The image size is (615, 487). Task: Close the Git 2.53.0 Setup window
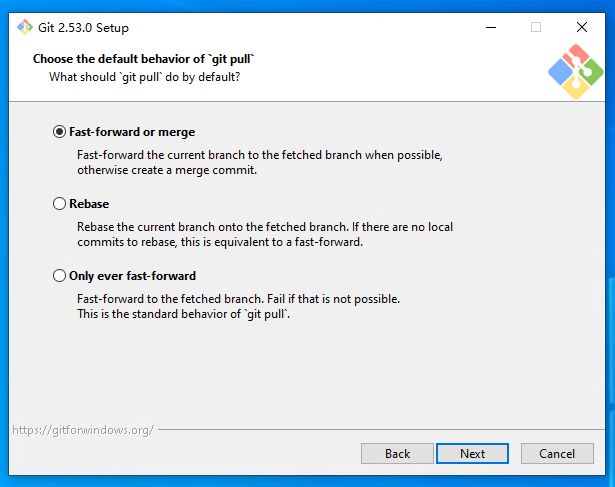tap(582, 27)
